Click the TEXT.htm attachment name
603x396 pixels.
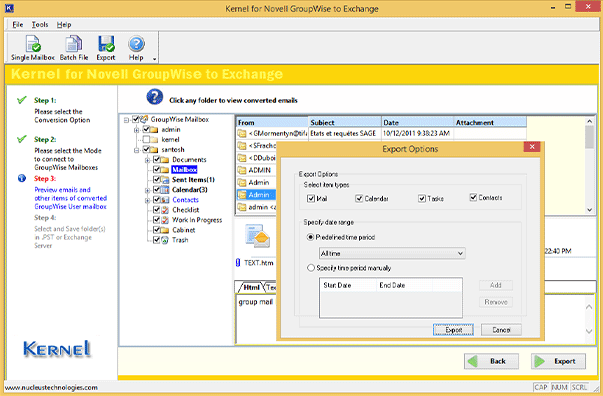pos(258,263)
